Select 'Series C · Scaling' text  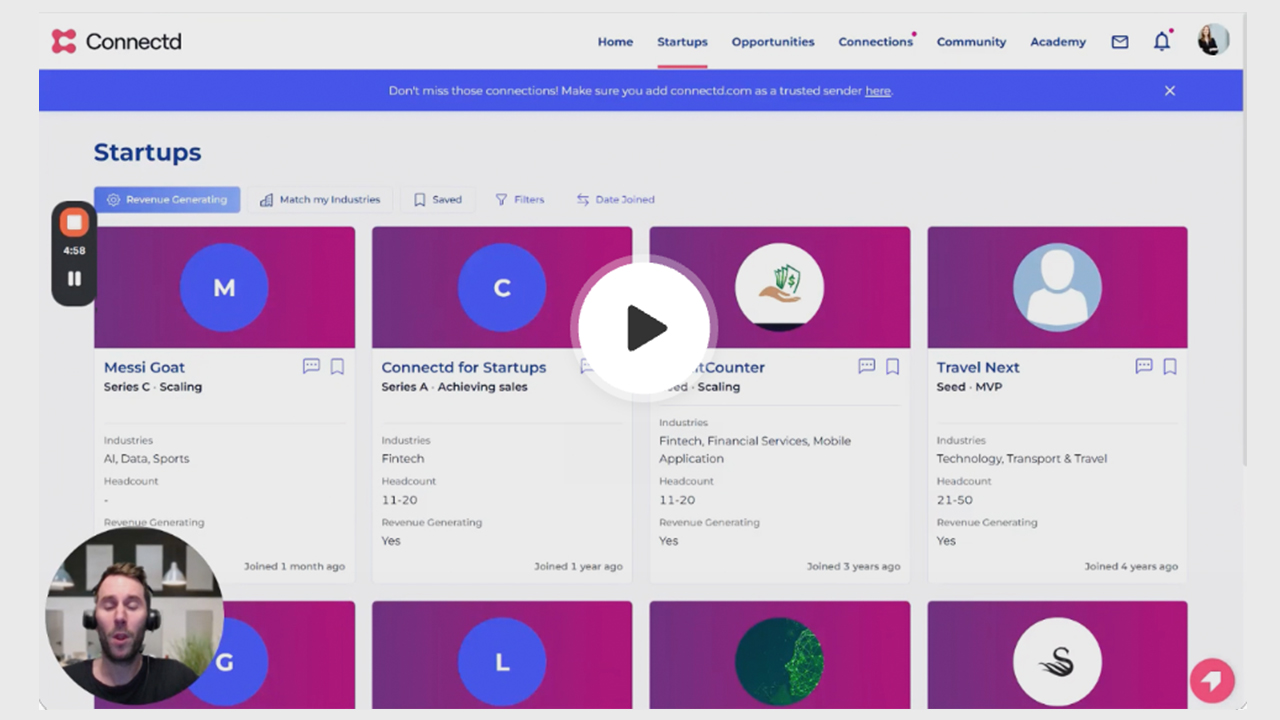[153, 387]
